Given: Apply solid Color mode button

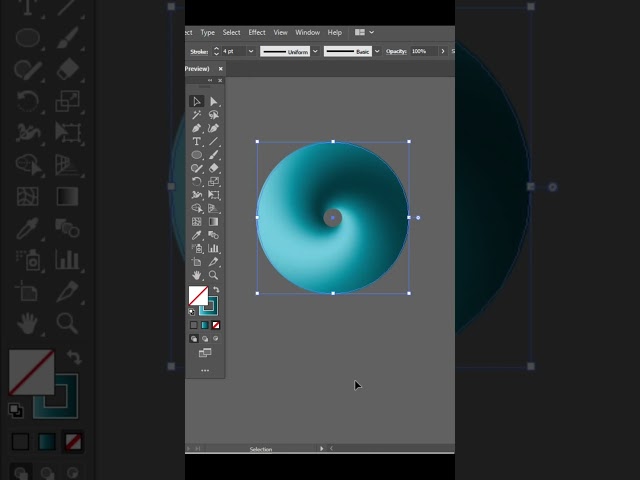Looking at the screenshot, I should pos(193,325).
